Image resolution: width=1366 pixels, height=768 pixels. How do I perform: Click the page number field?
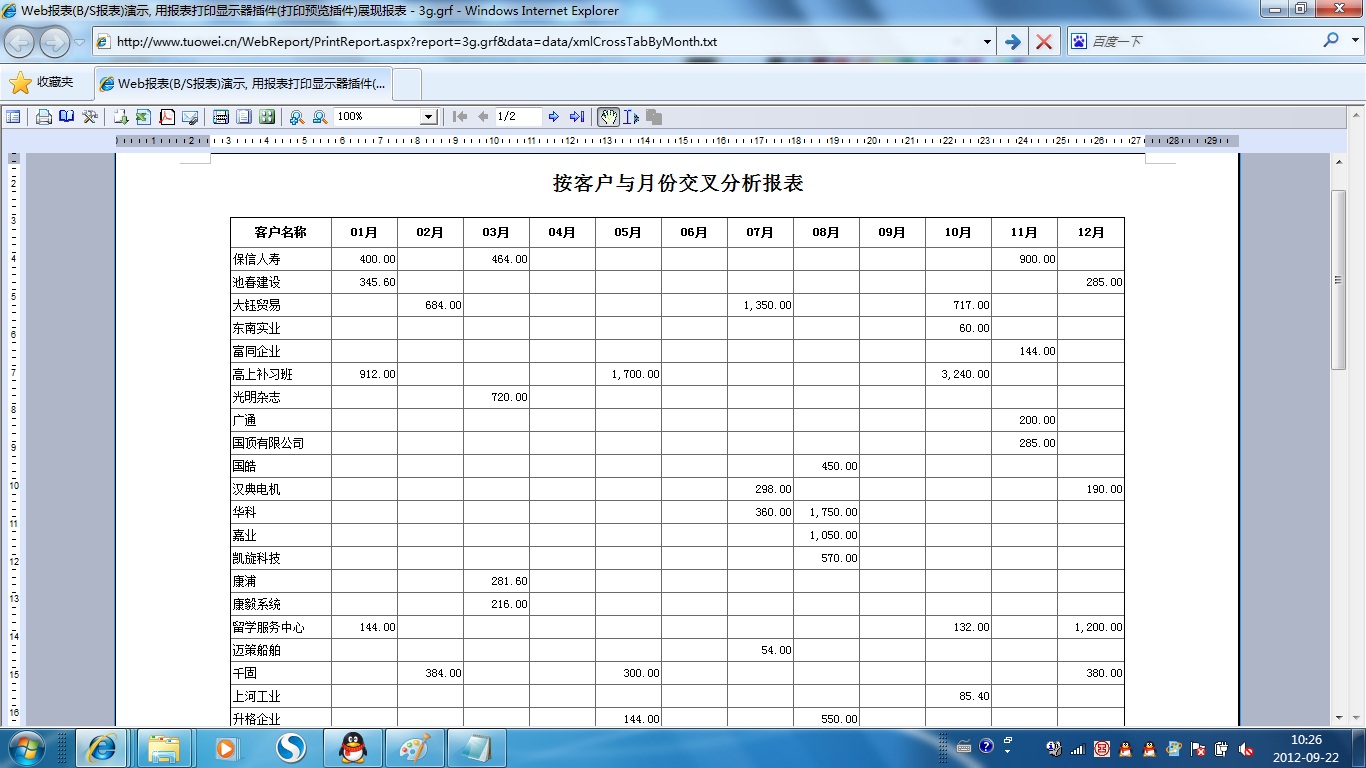[x=517, y=117]
